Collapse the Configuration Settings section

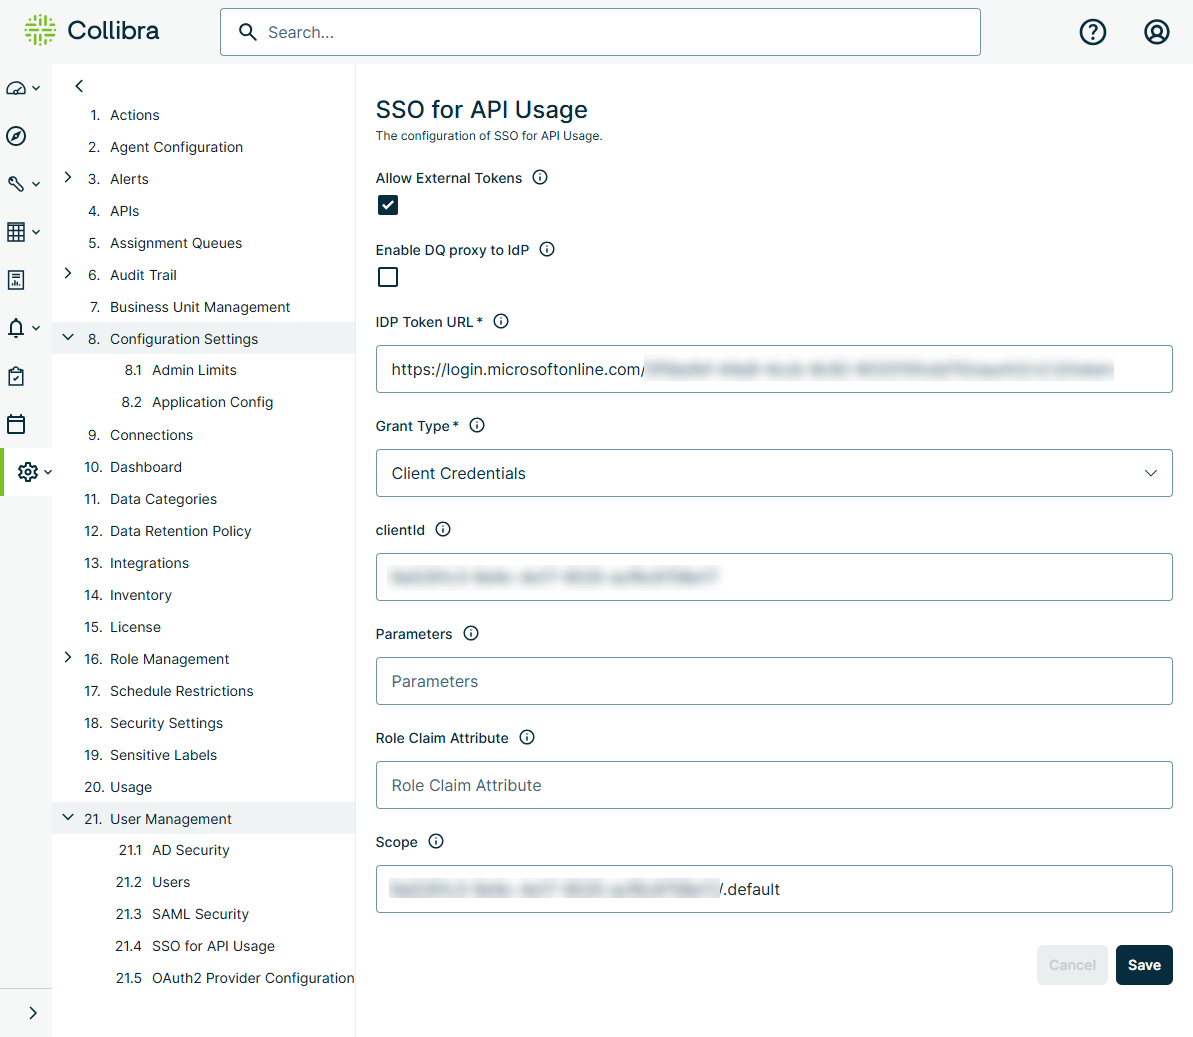pos(68,338)
